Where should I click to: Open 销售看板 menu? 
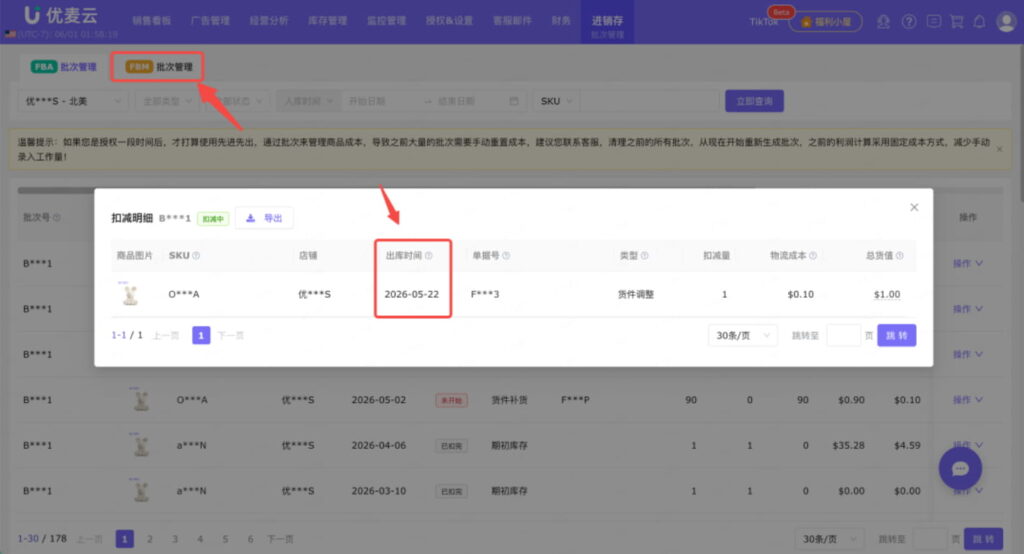point(151,21)
